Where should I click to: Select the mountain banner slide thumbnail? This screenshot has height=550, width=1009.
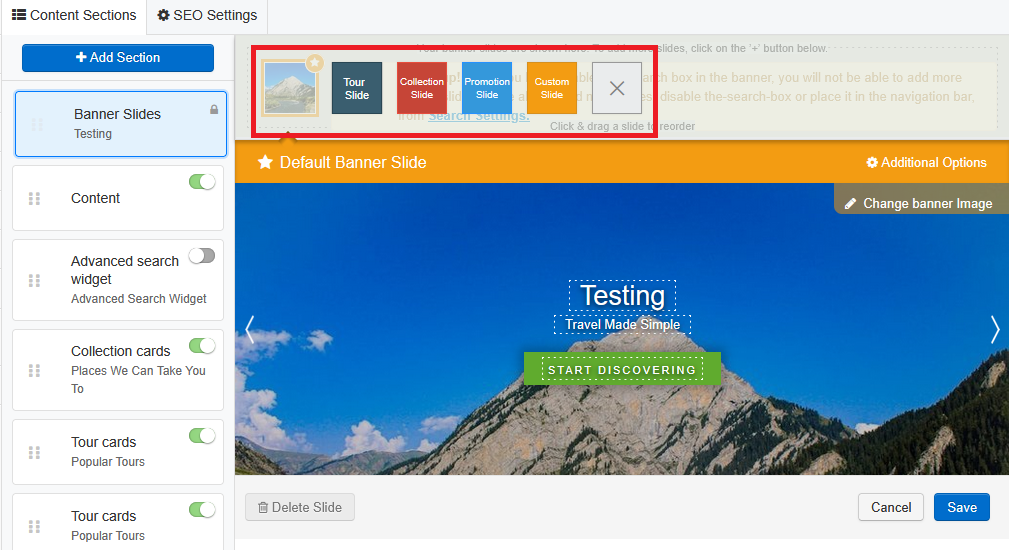coord(290,88)
